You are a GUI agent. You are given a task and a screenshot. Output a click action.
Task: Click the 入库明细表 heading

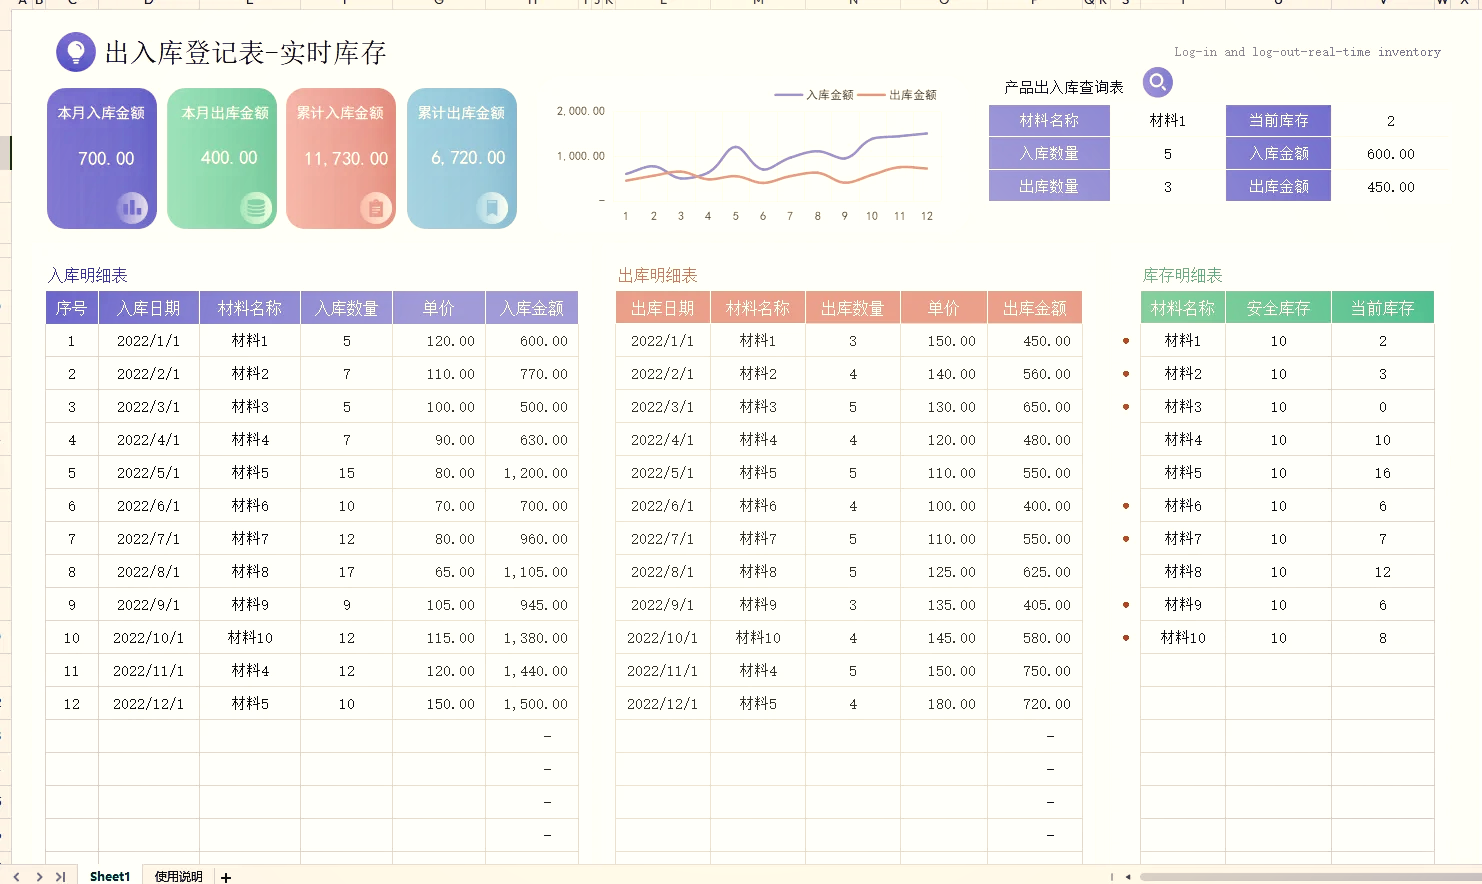tap(88, 275)
